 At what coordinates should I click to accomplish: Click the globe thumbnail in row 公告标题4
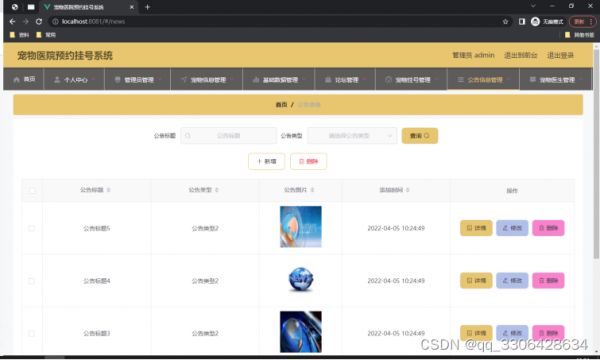[x=301, y=280]
